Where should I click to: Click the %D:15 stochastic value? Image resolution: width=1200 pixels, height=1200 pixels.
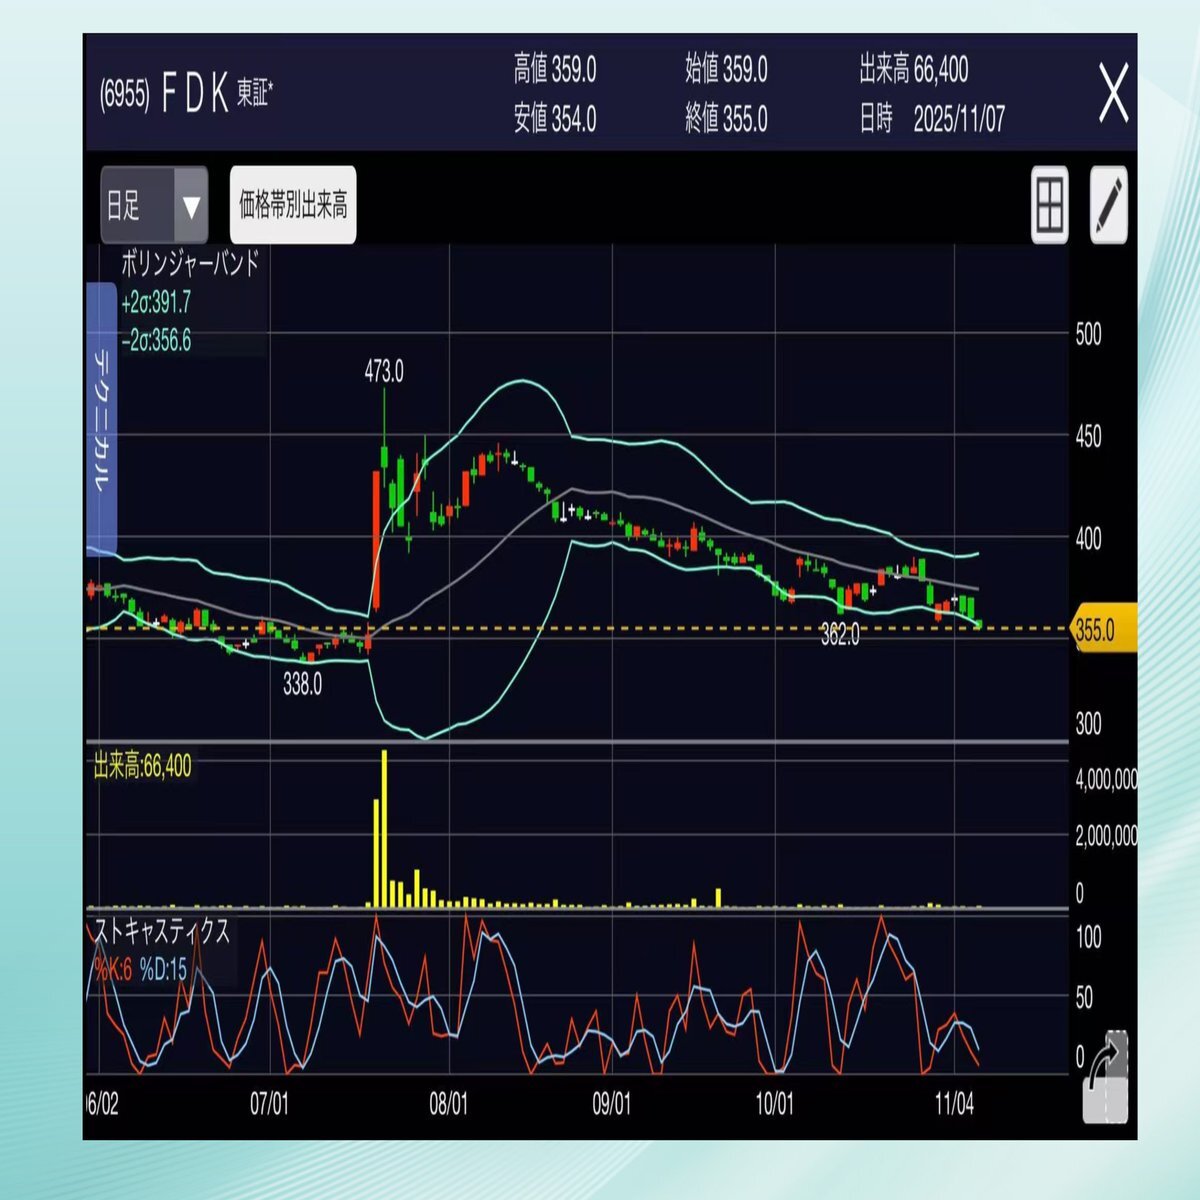163,968
